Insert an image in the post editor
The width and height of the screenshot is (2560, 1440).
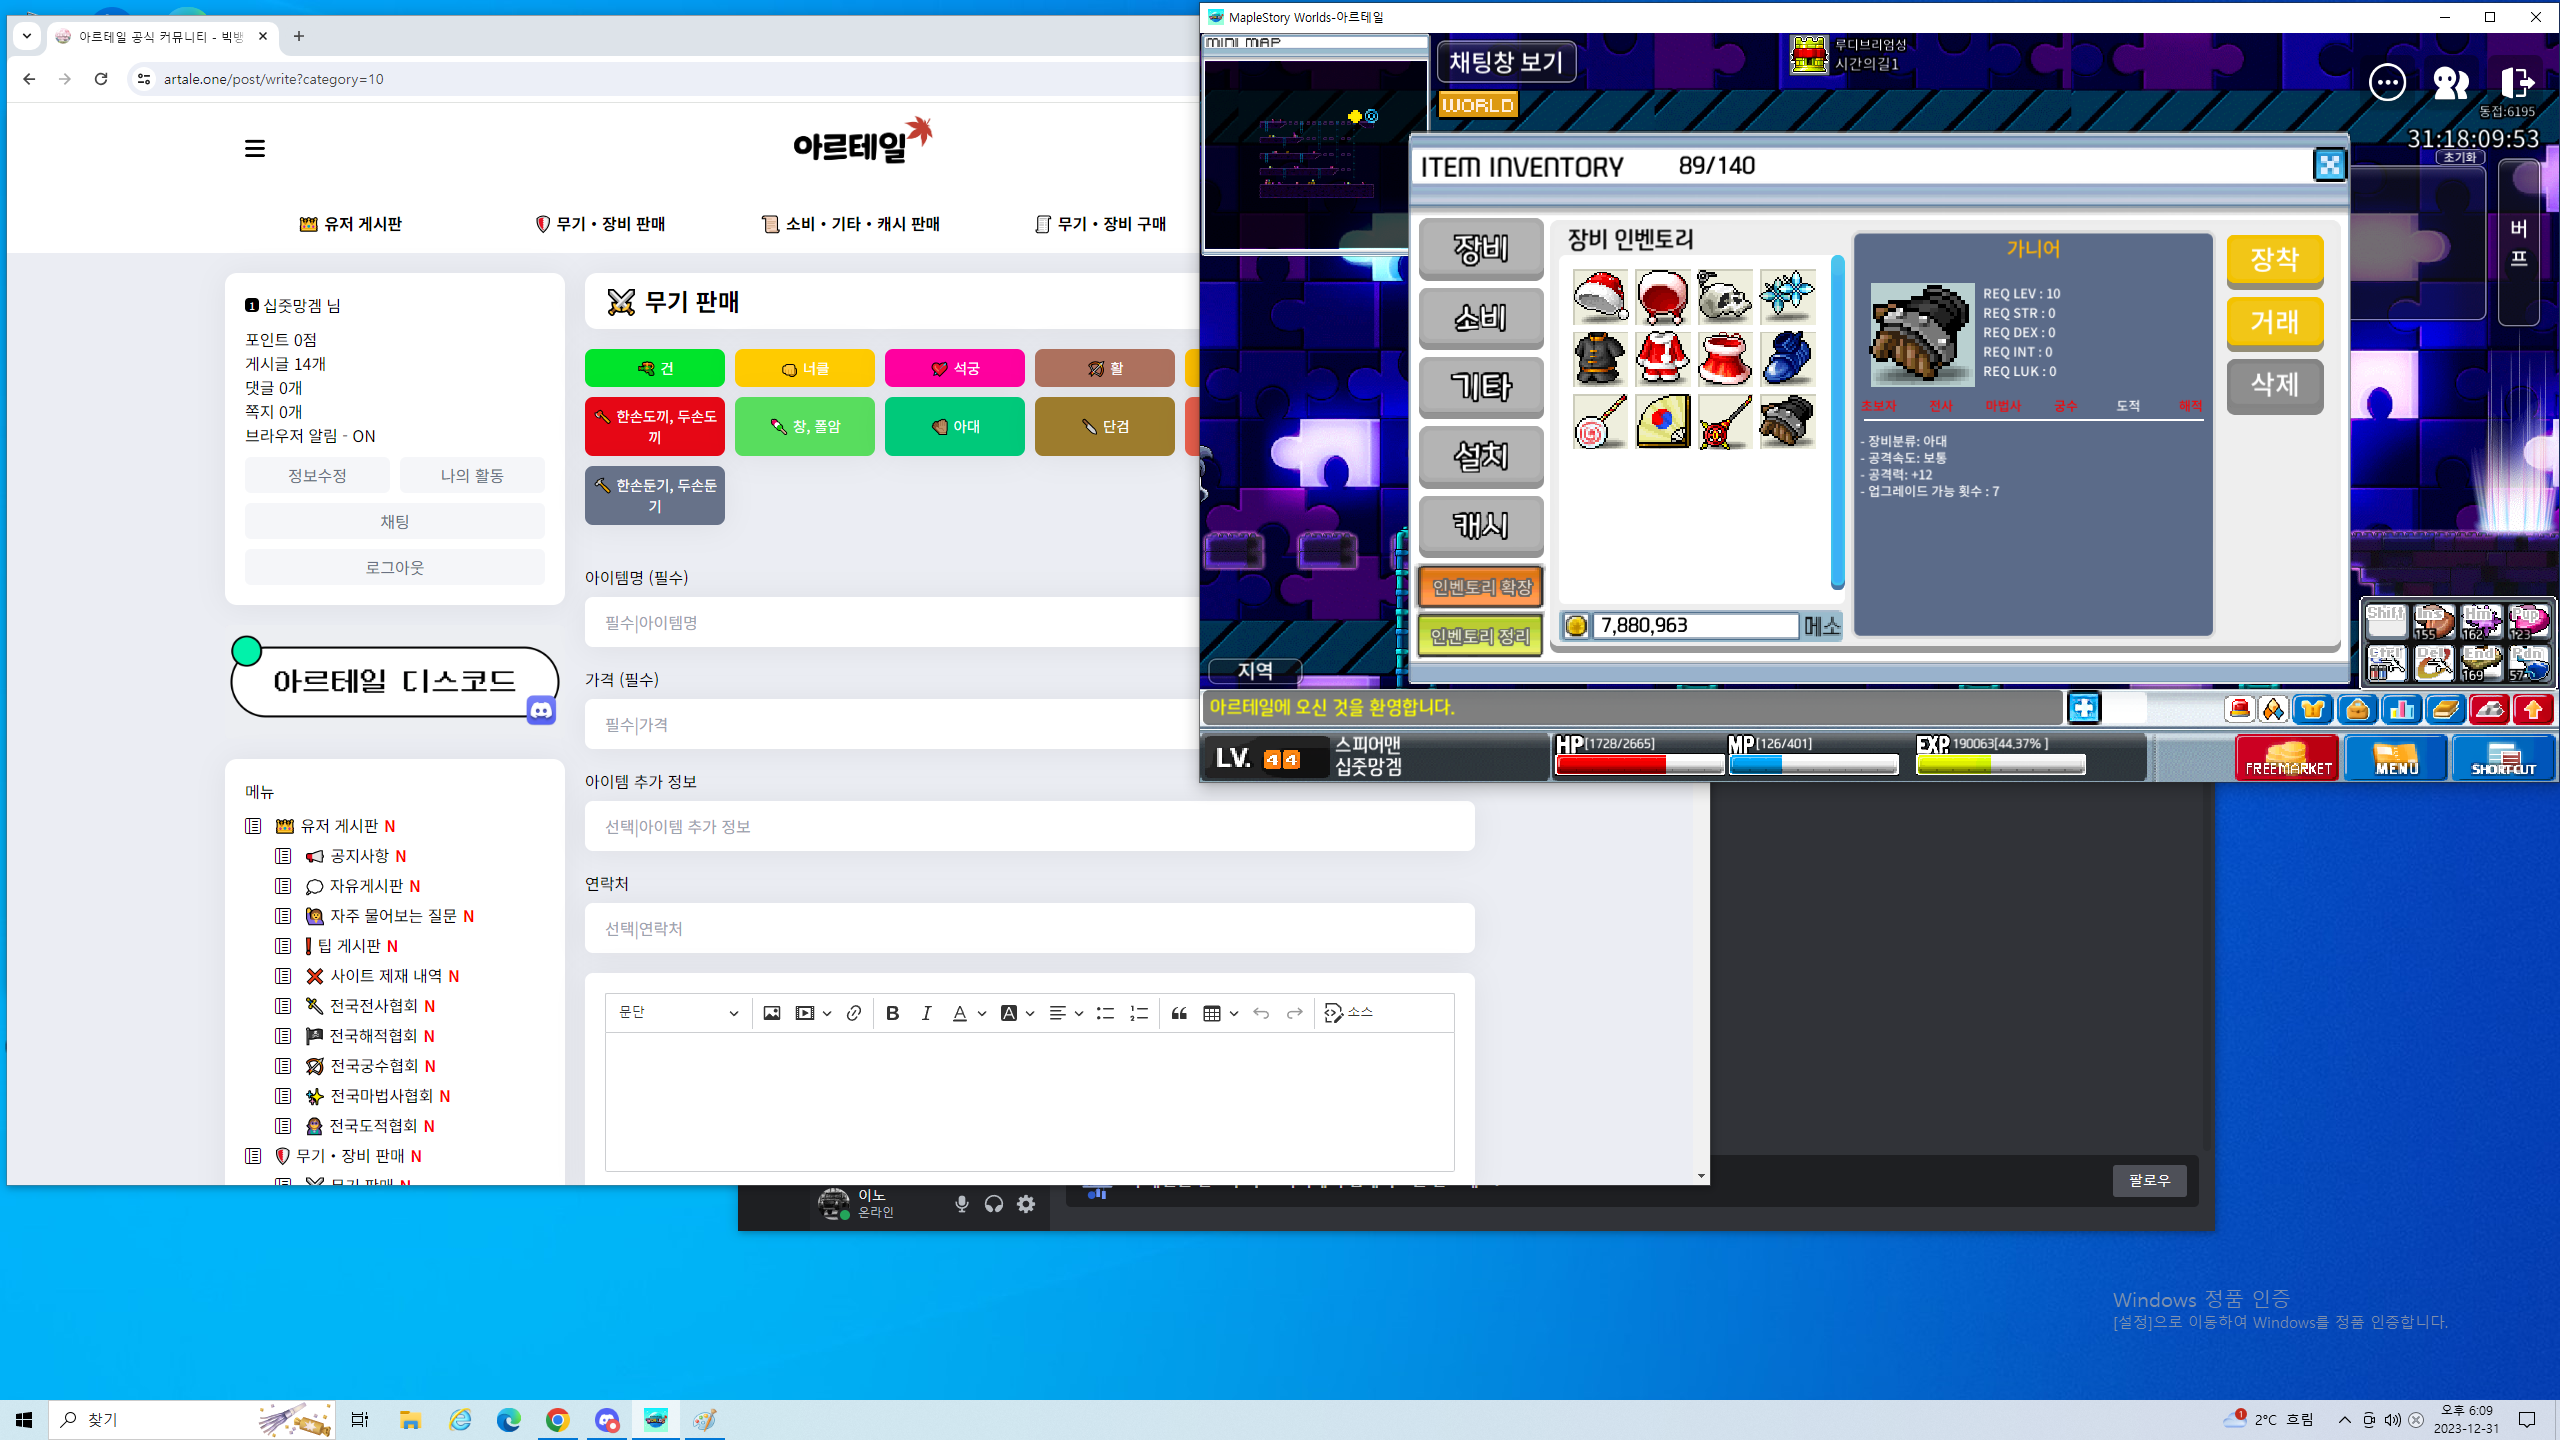(771, 1013)
